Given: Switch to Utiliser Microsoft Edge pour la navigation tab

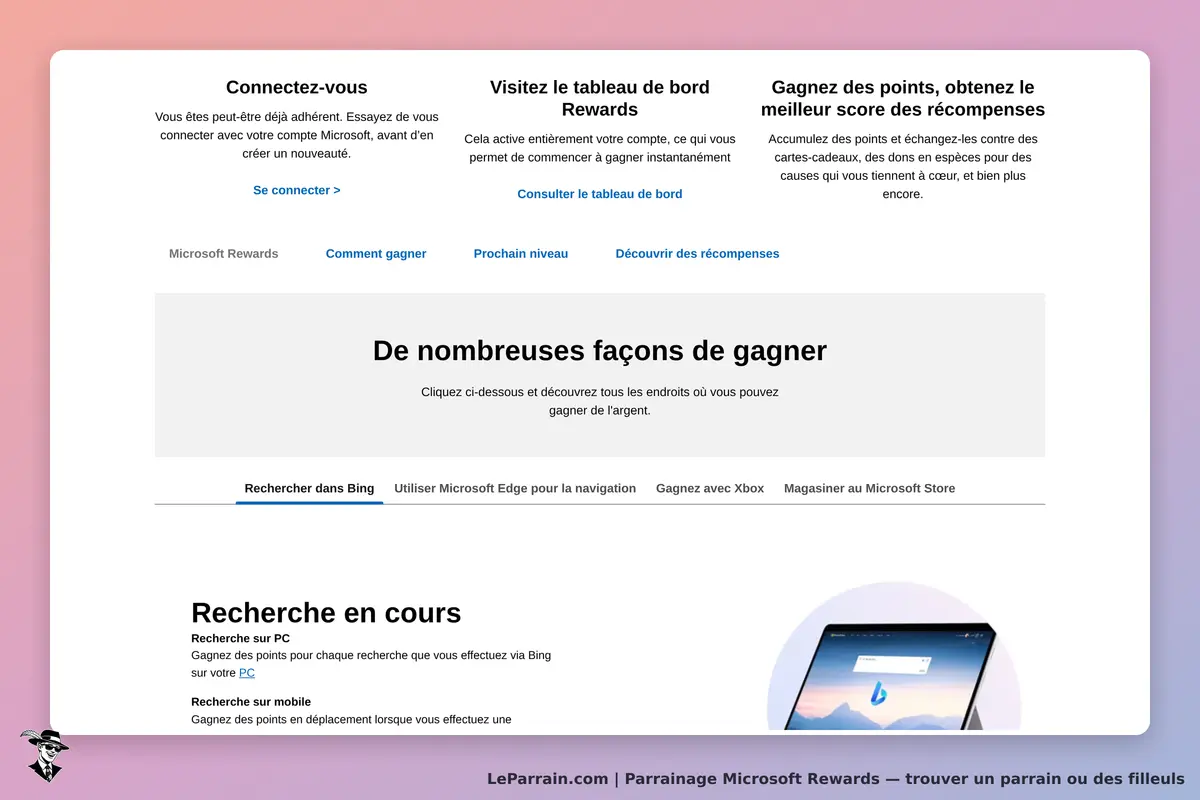Looking at the screenshot, I should click(515, 488).
